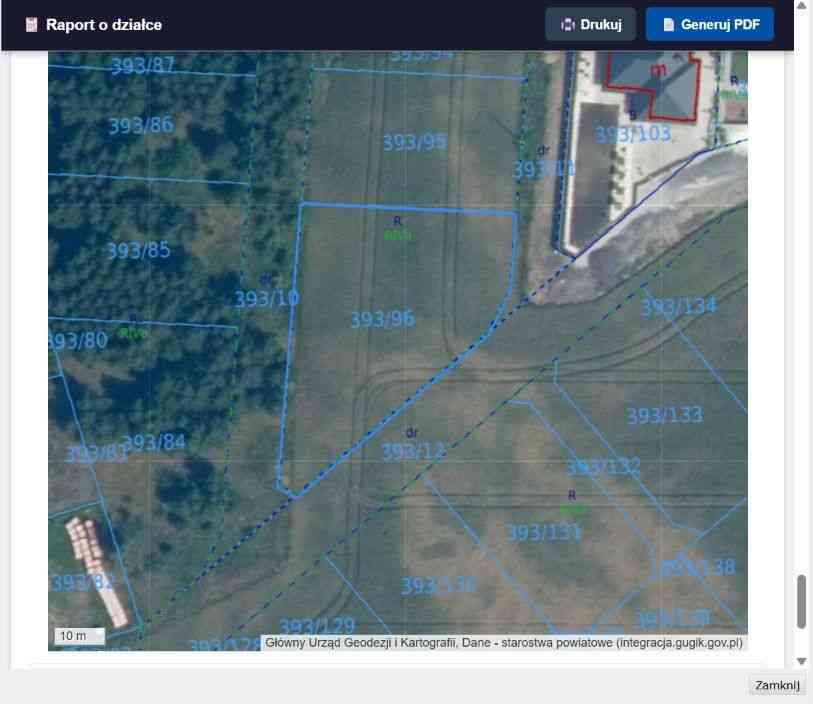Close dialog with Zamknij button

(x=777, y=685)
